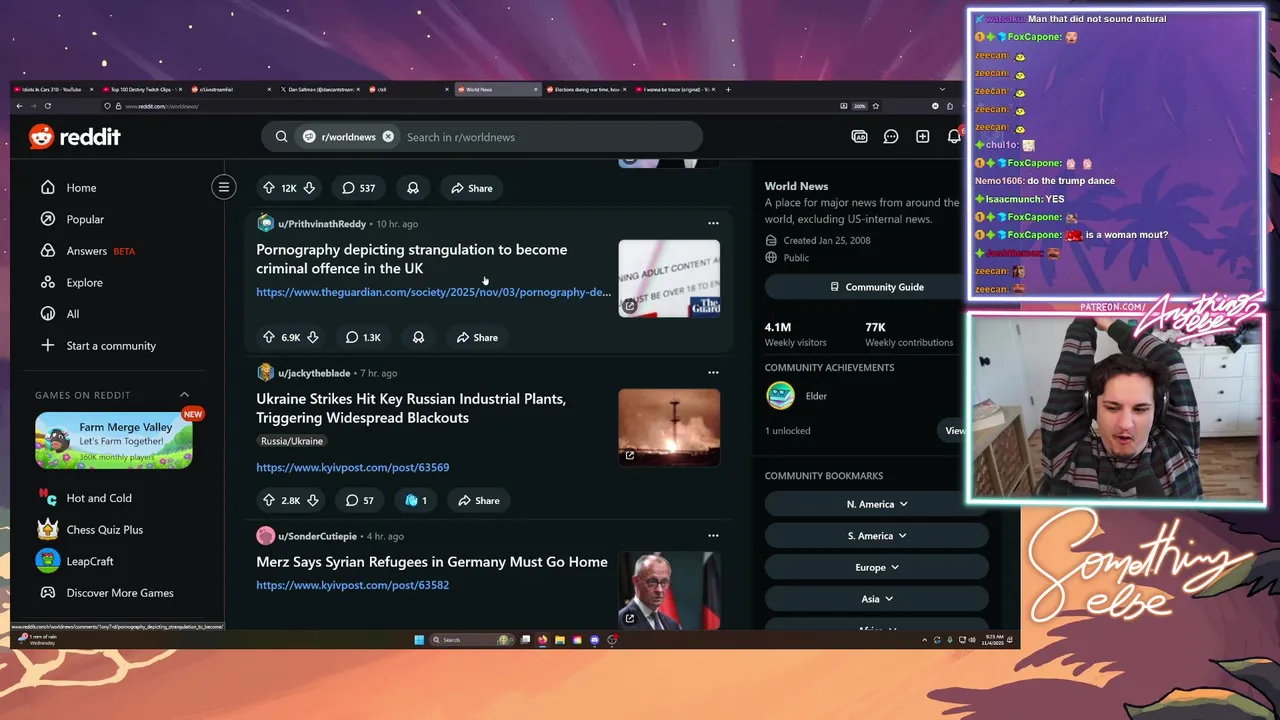Viewport: 1280px width, 720px height.
Task: Open the Merz Says Syrian Refugees post
Action: [x=432, y=562]
